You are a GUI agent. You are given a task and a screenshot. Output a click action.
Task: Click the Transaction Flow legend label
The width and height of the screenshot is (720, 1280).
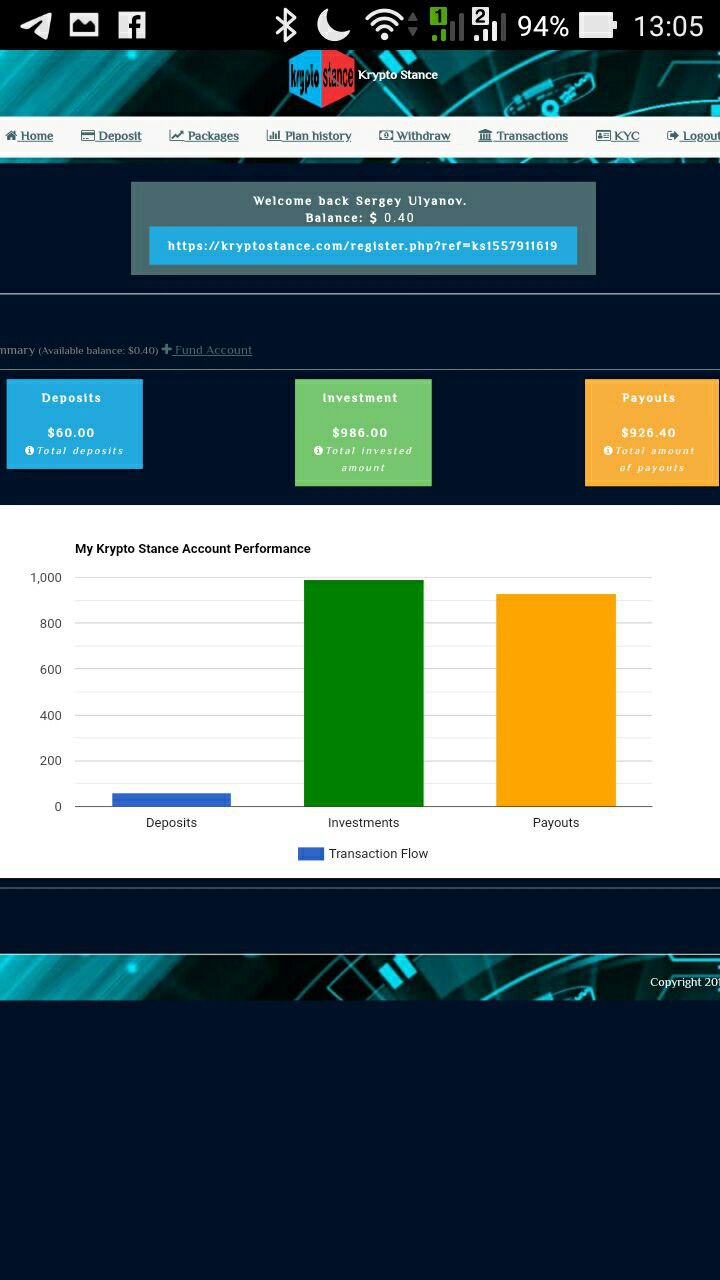tap(378, 854)
